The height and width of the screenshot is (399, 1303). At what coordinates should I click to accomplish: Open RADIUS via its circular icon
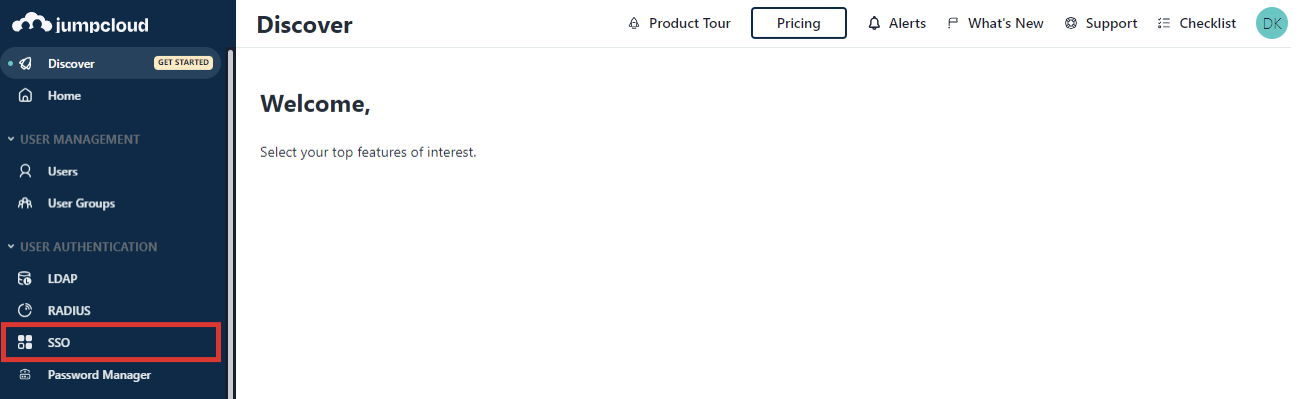(x=26, y=311)
